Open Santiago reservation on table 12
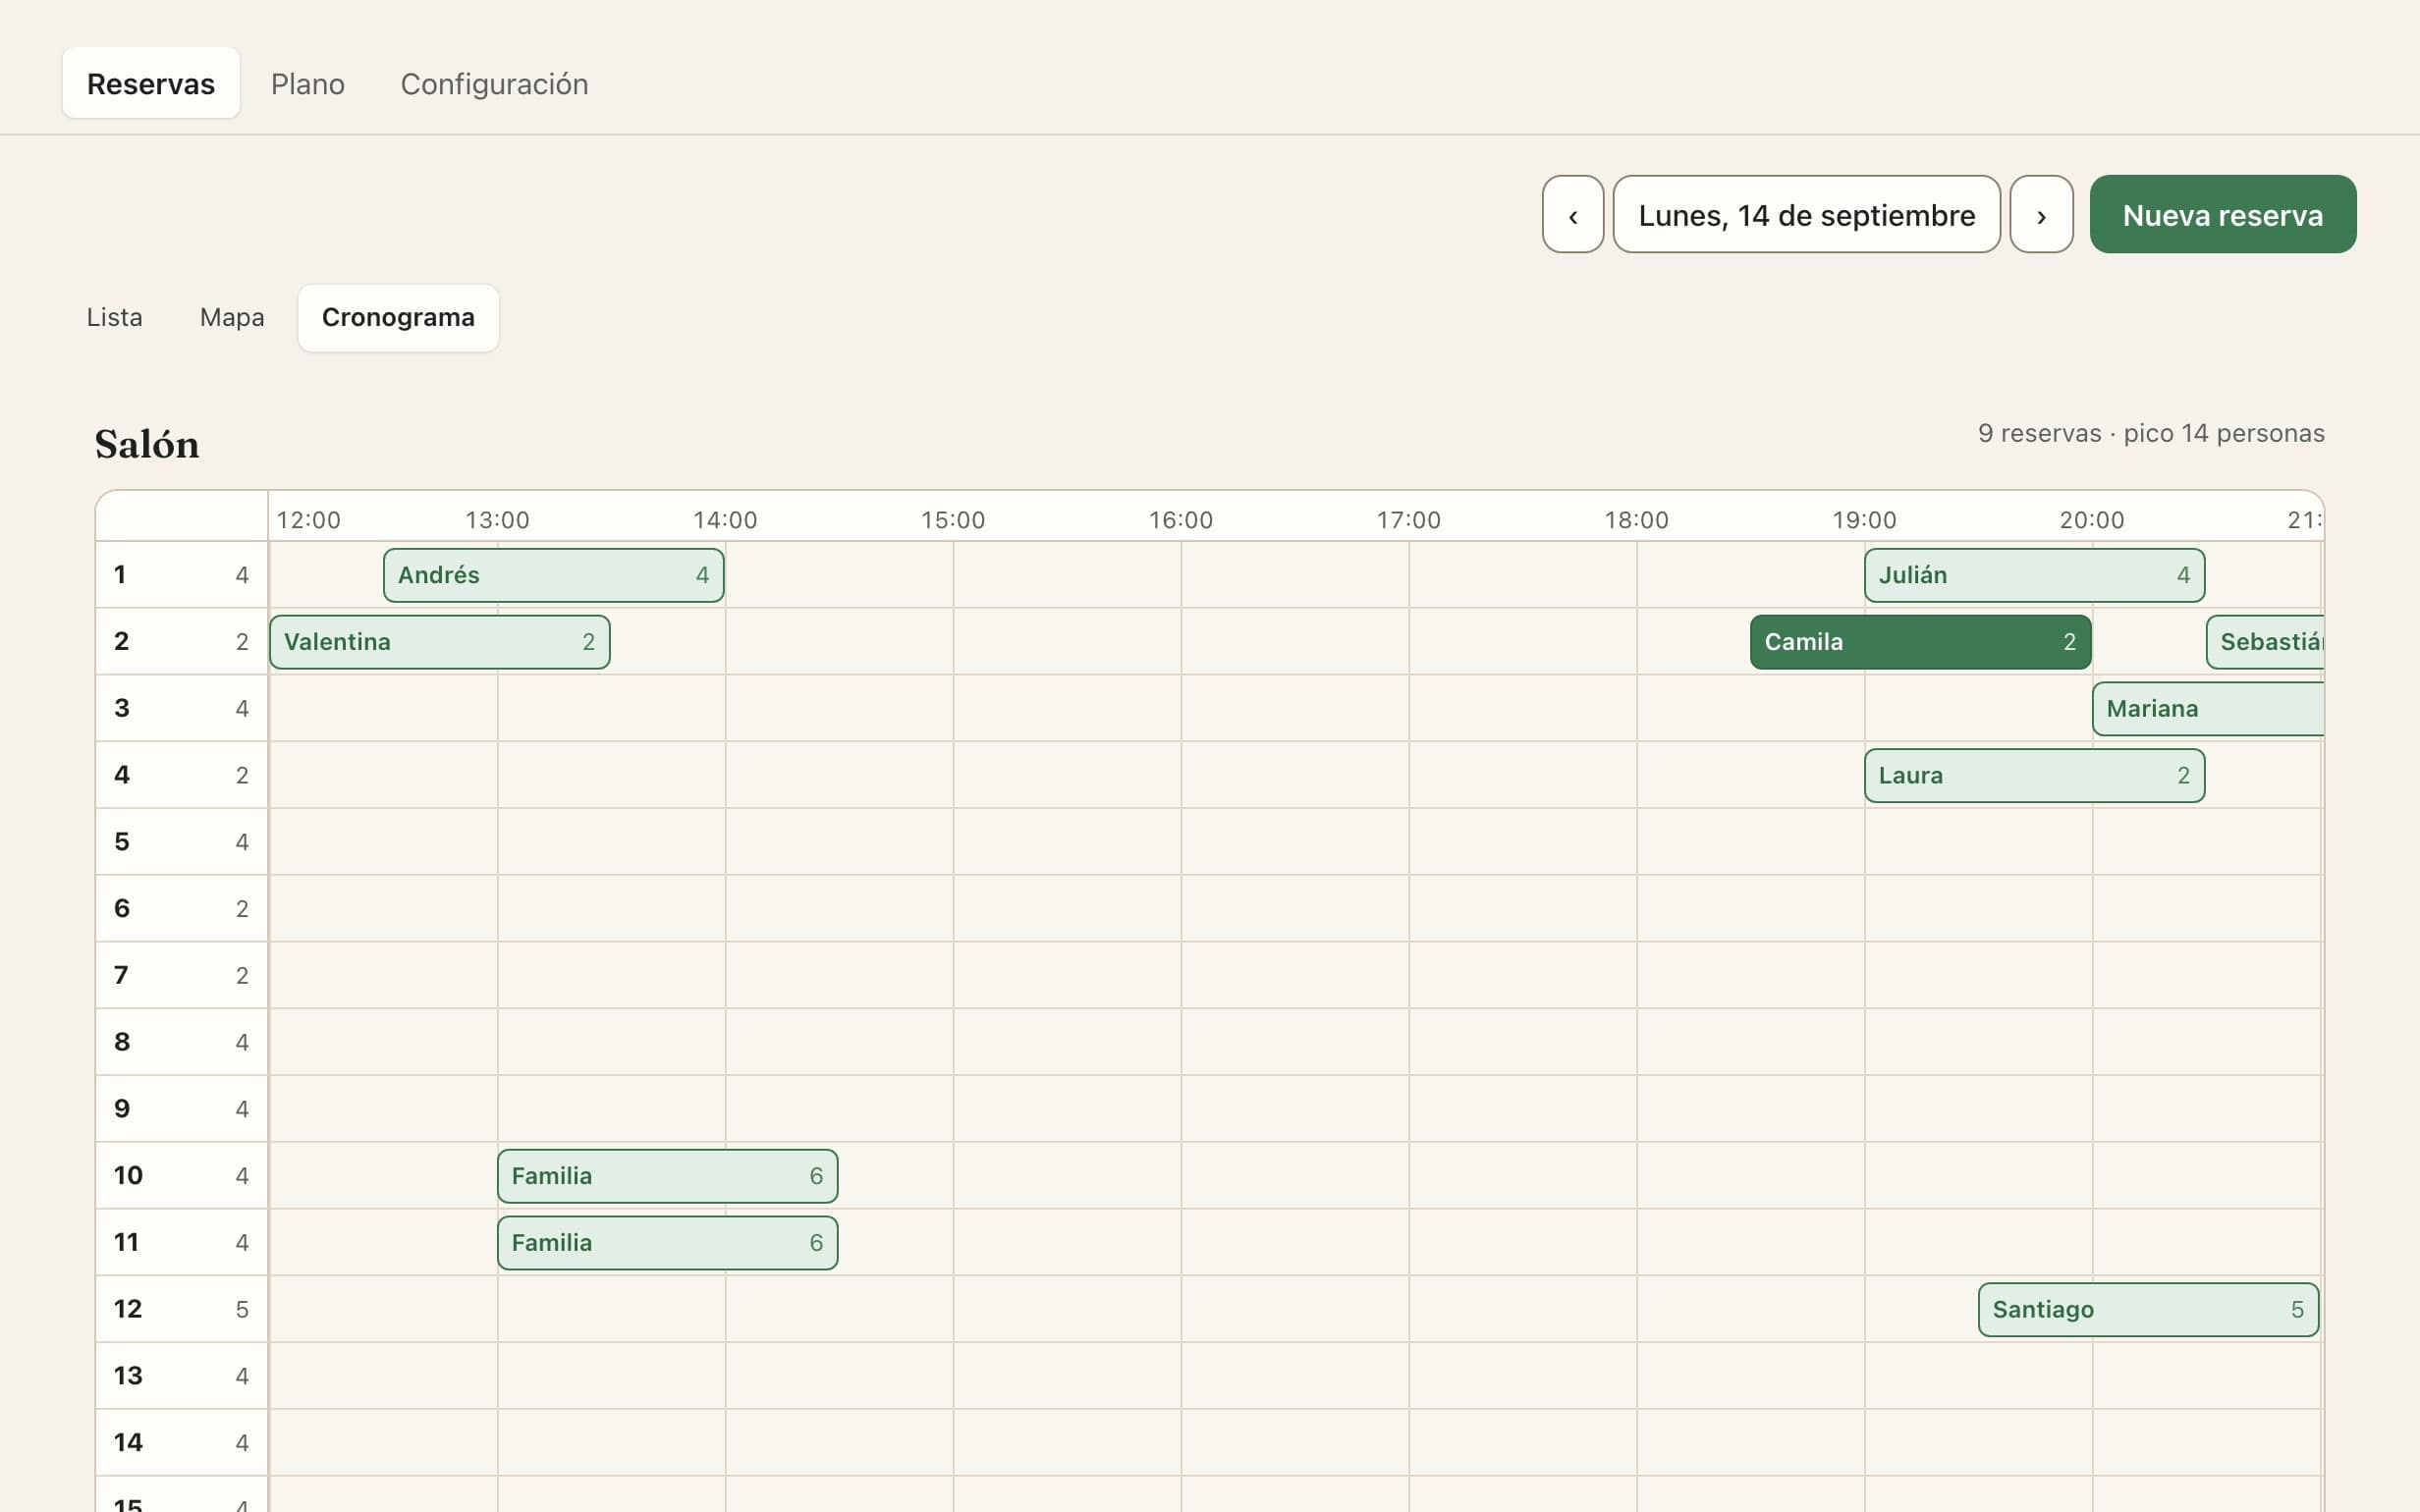The width and height of the screenshot is (2420, 1512). tap(2148, 1310)
